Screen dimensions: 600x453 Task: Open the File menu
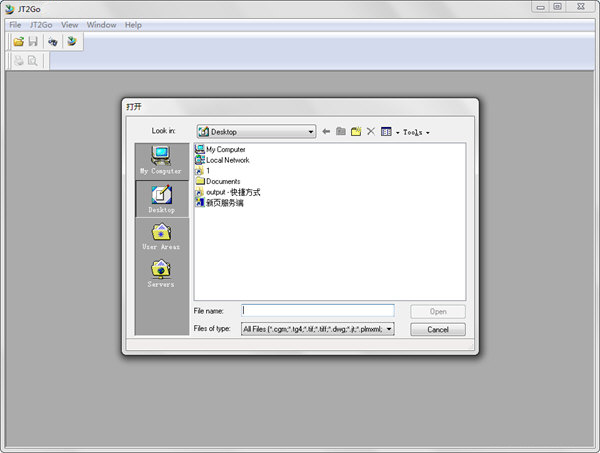pos(15,24)
